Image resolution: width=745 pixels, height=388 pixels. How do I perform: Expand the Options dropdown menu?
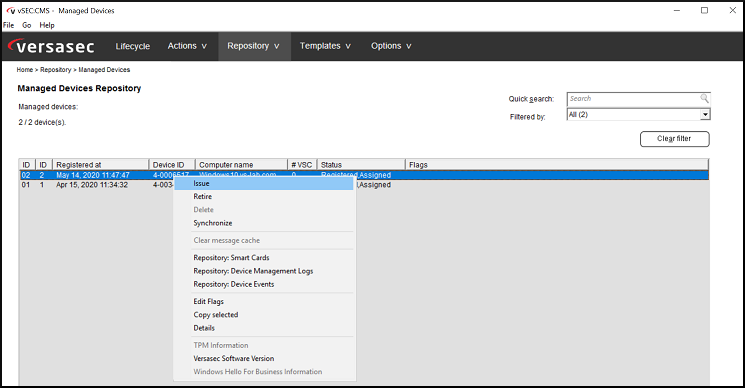click(391, 46)
